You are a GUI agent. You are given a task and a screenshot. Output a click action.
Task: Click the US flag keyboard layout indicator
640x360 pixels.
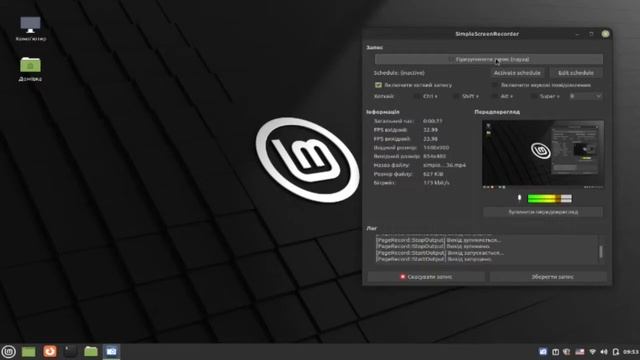(580, 352)
